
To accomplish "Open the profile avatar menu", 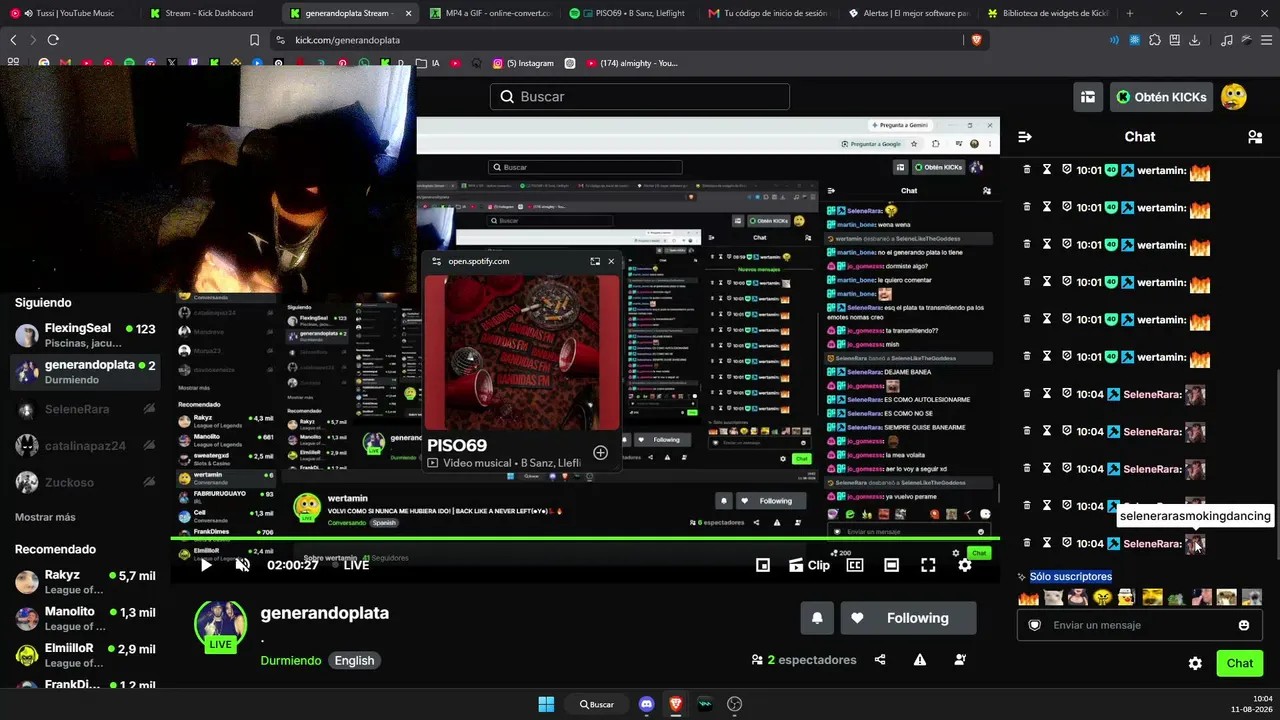I will tap(1234, 97).
